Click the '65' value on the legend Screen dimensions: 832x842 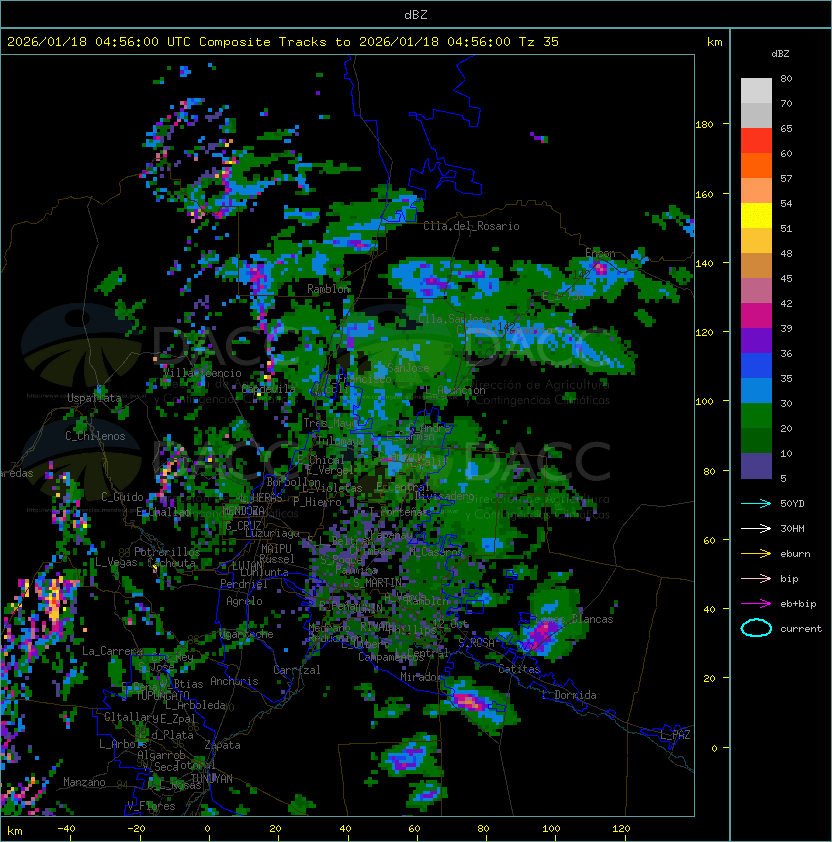(786, 128)
